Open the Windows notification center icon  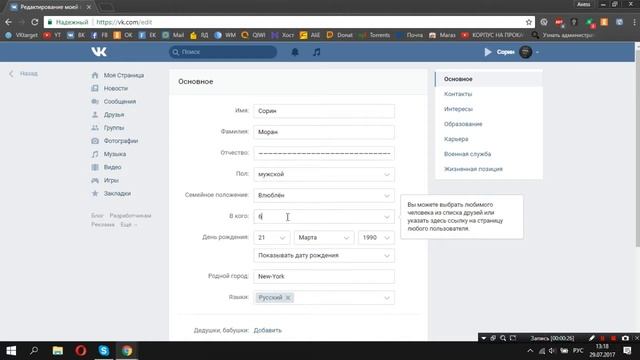627,351
